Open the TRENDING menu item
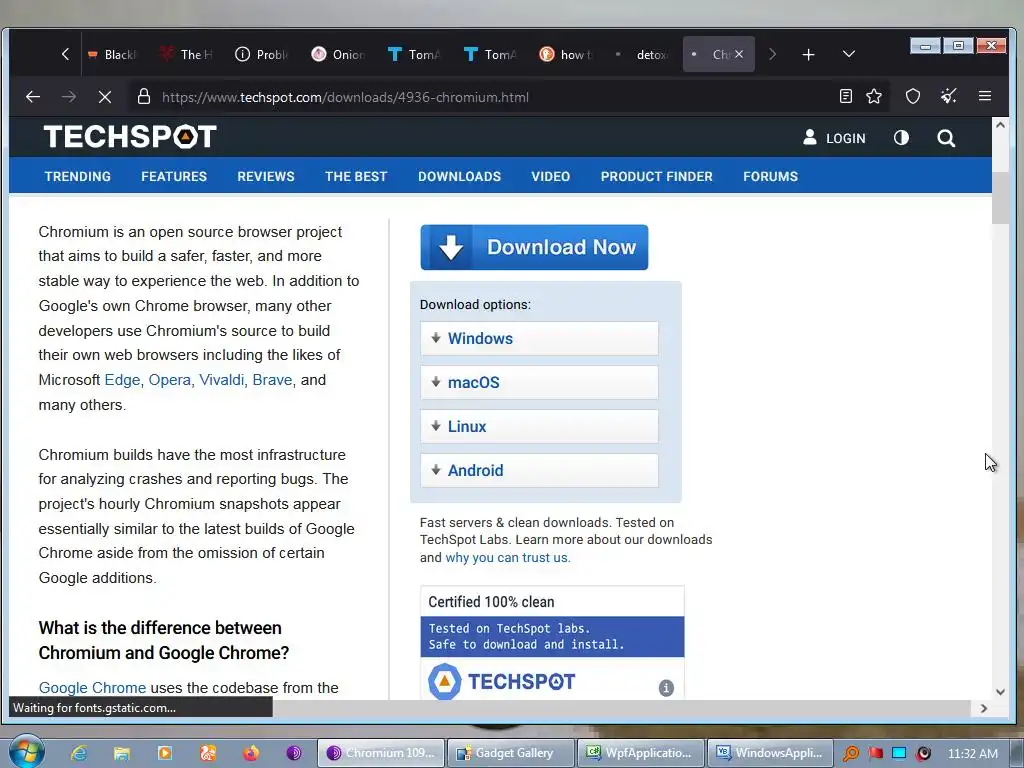 click(x=78, y=176)
